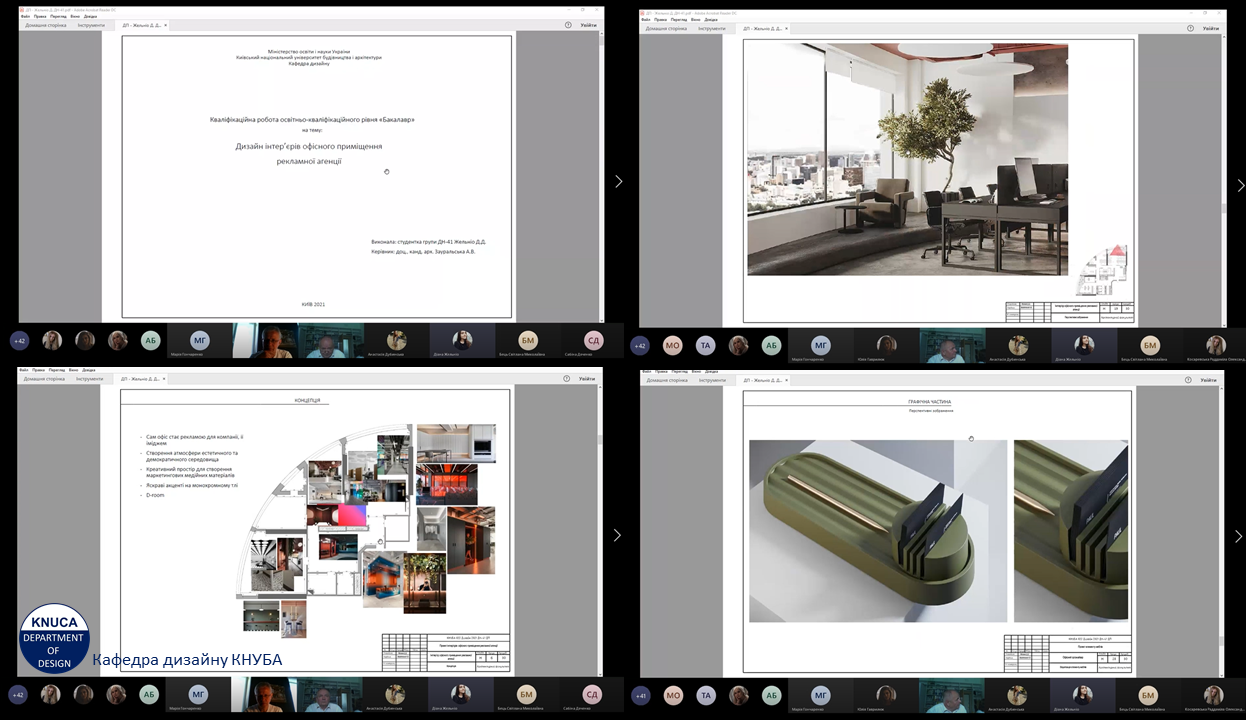Select Діана Жельніо's tile below the card holder page
This screenshot has width=1246, height=720.
[x=1082, y=696]
